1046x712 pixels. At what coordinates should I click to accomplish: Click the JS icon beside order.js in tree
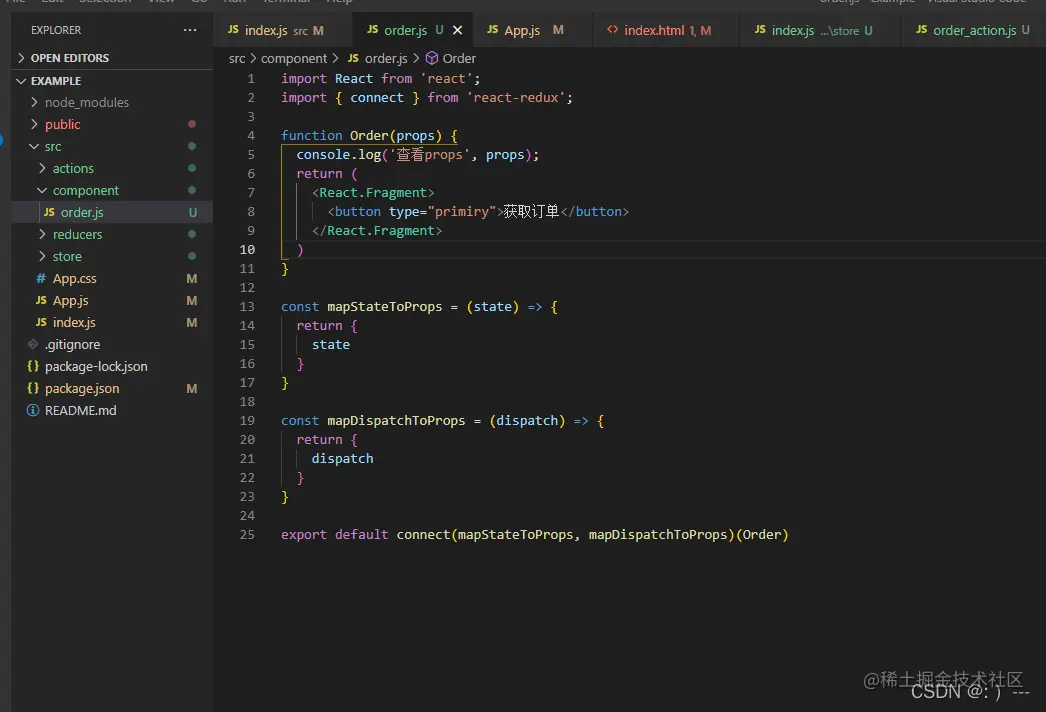click(49, 212)
